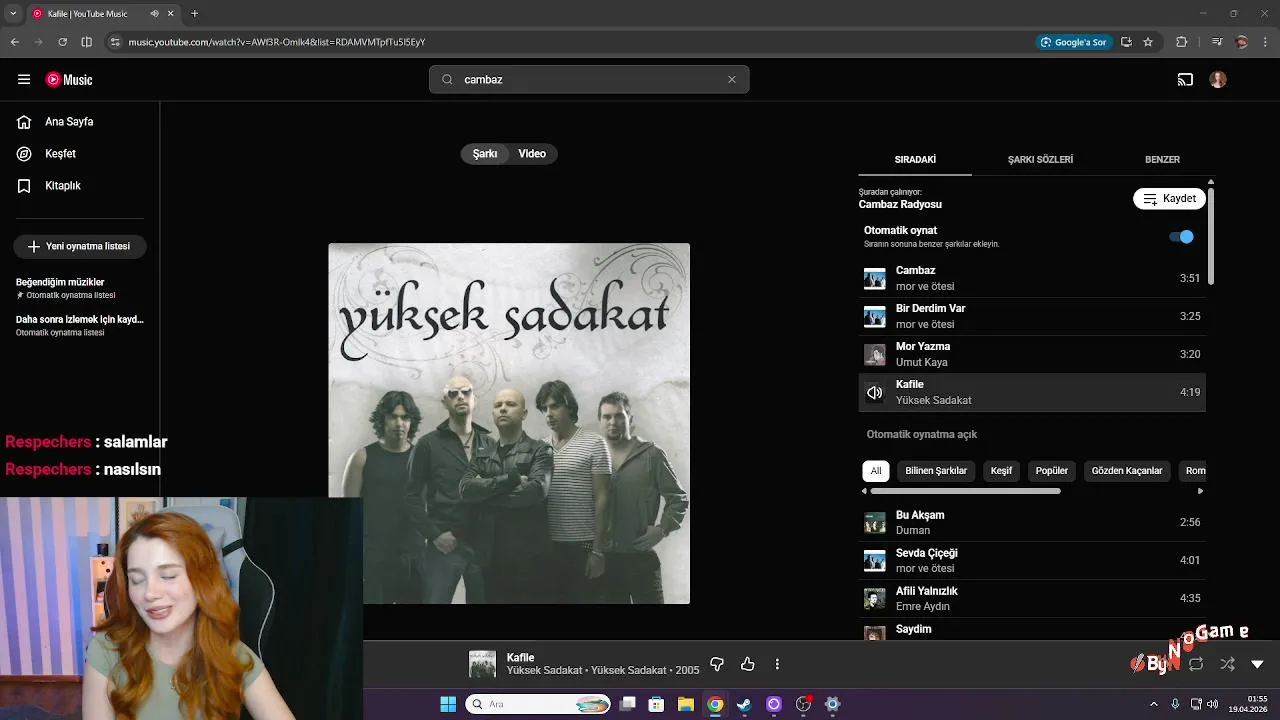Toggle Otomatik oynat autoplay switch
This screenshot has width=1280, height=720.
(x=1181, y=237)
